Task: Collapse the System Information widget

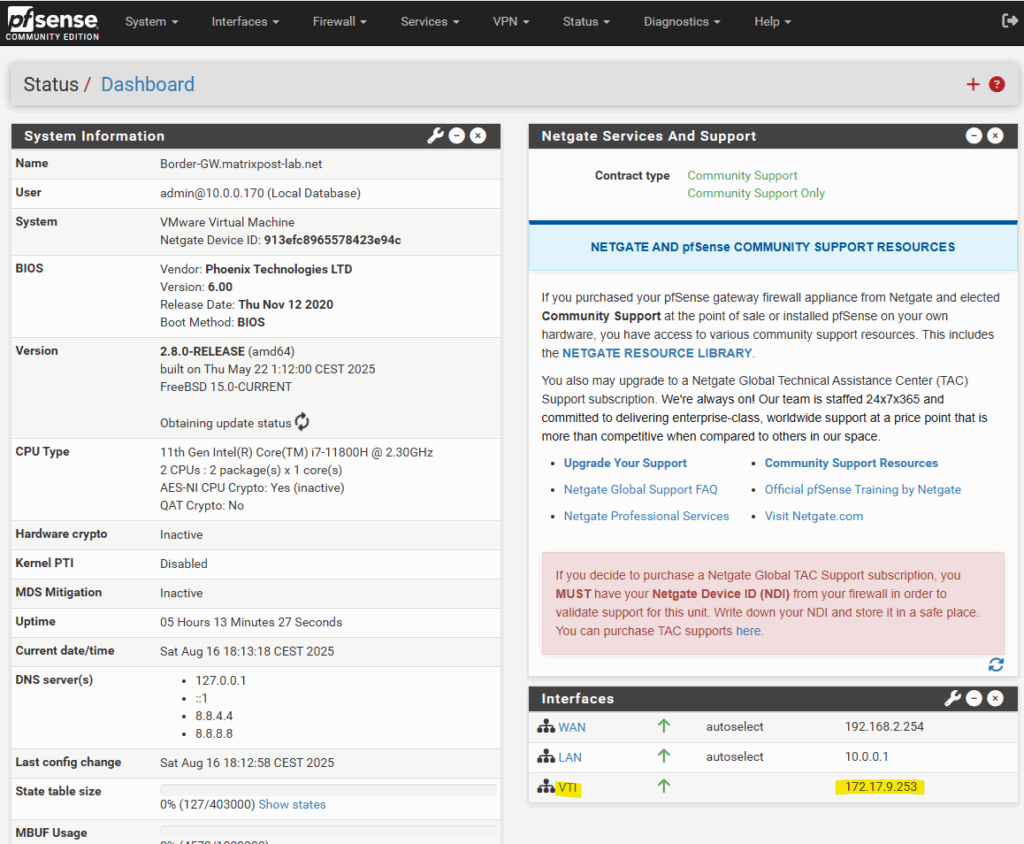Action: pyautogui.click(x=457, y=135)
